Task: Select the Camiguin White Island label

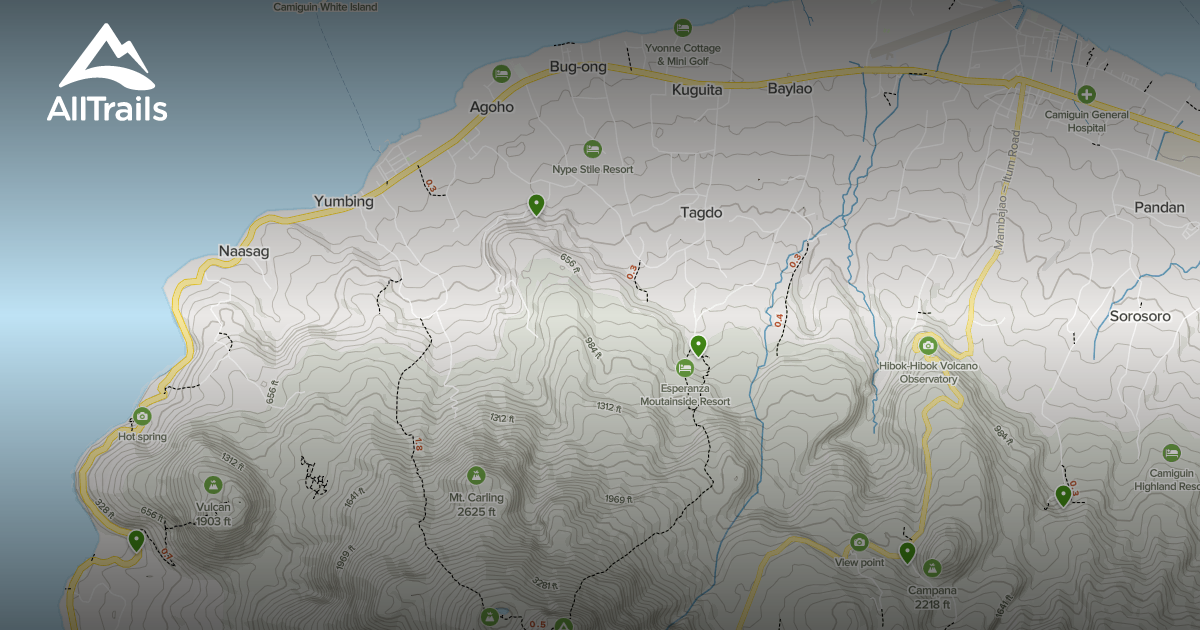Action: point(324,5)
